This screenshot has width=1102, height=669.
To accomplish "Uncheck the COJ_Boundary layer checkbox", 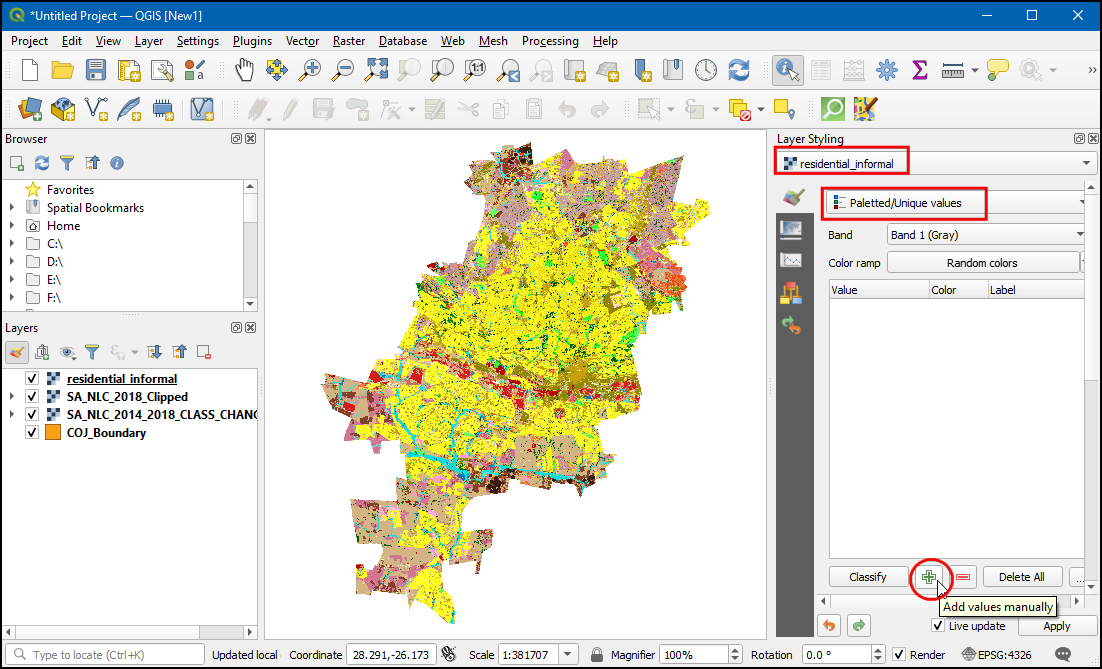I will tap(32, 433).
